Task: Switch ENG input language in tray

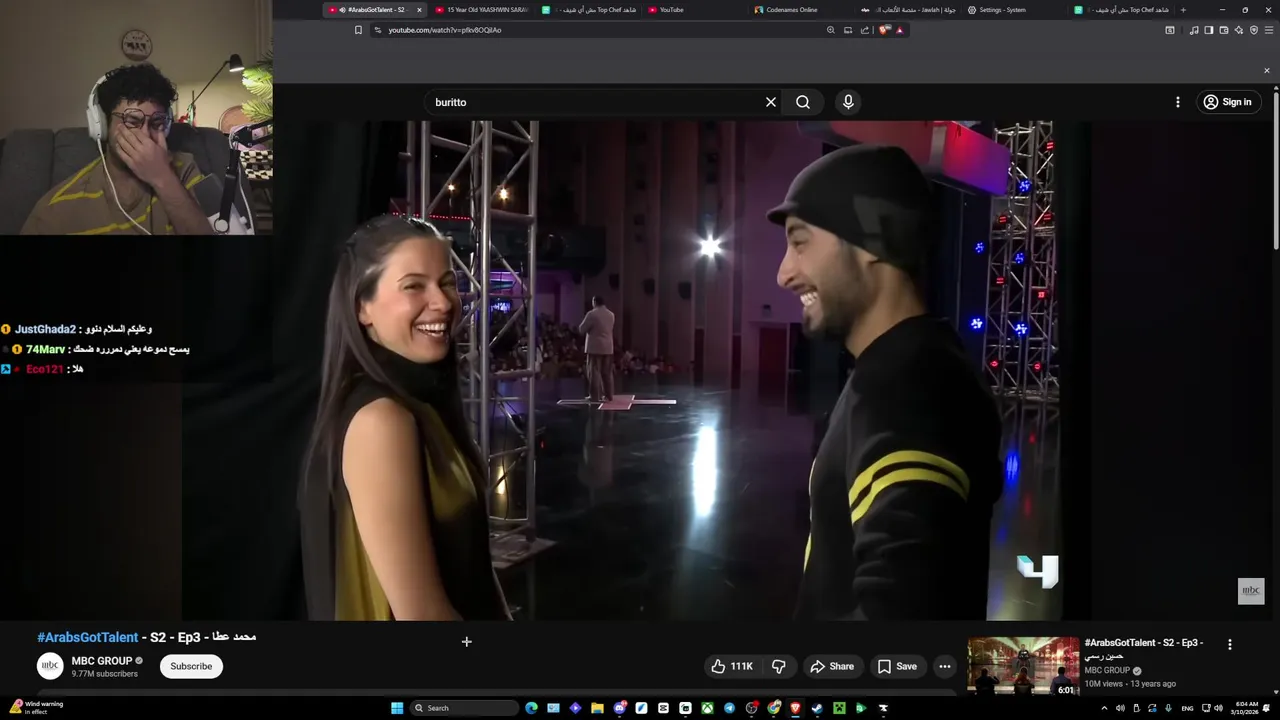Action: tap(1187, 708)
